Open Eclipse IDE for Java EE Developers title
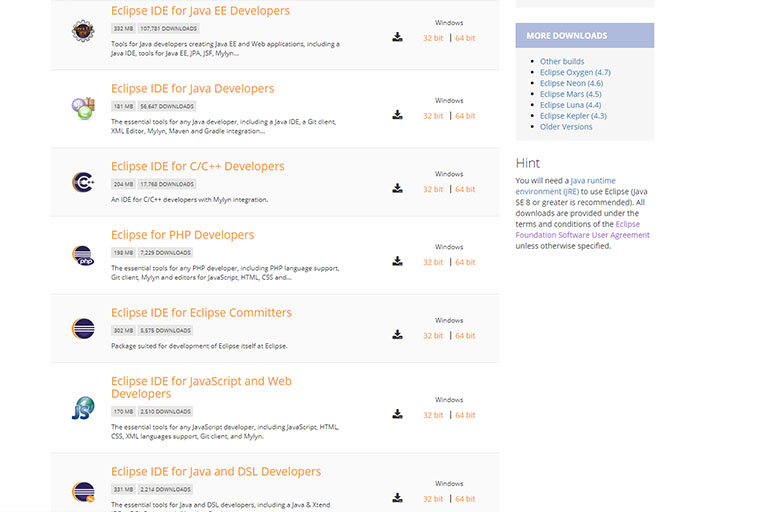The height and width of the screenshot is (512, 768). 200,11
